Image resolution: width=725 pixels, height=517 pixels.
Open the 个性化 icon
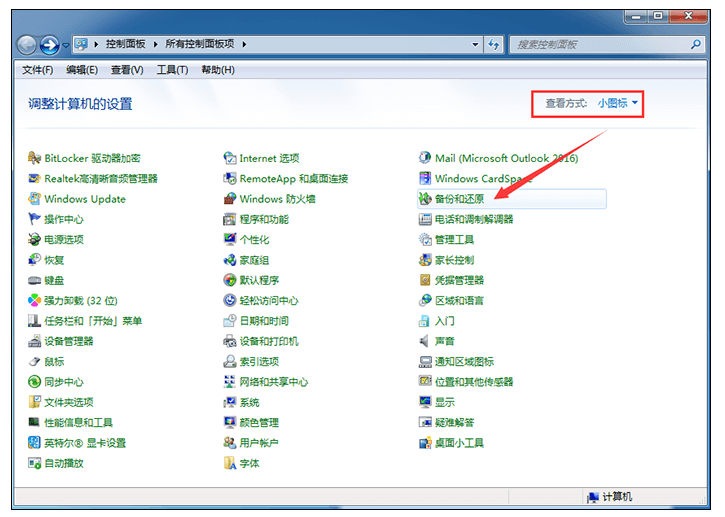[x=230, y=240]
